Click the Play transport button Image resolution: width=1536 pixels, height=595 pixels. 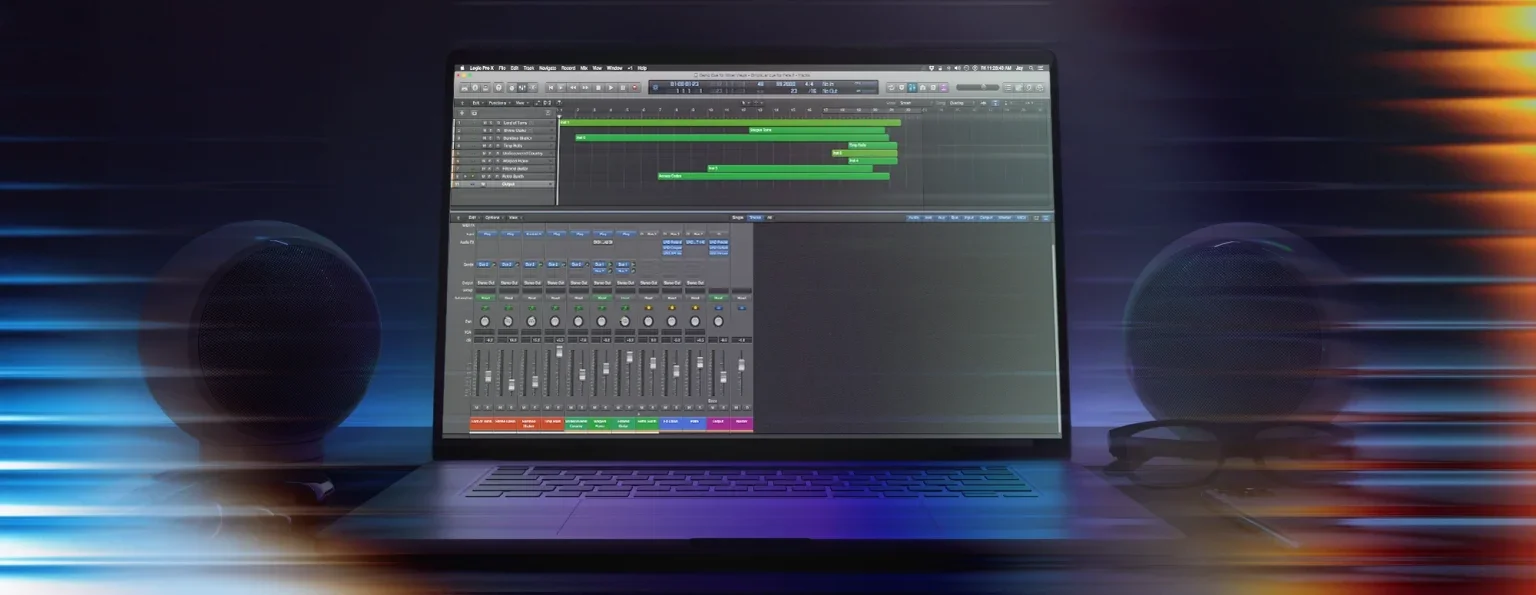610,88
